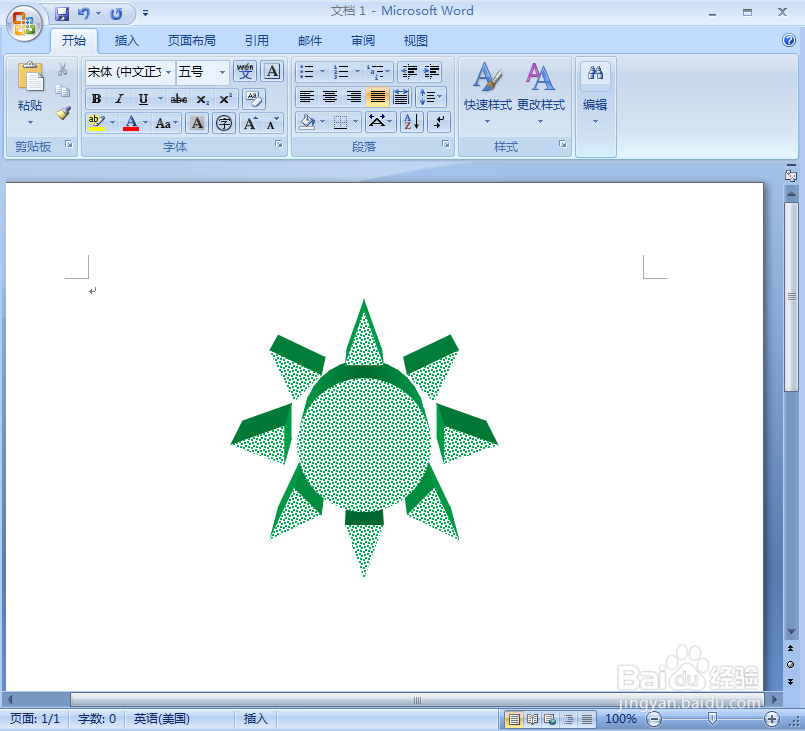This screenshot has height=731, width=805.
Task: Switch to the 视图 tab
Action: point(416,41)
